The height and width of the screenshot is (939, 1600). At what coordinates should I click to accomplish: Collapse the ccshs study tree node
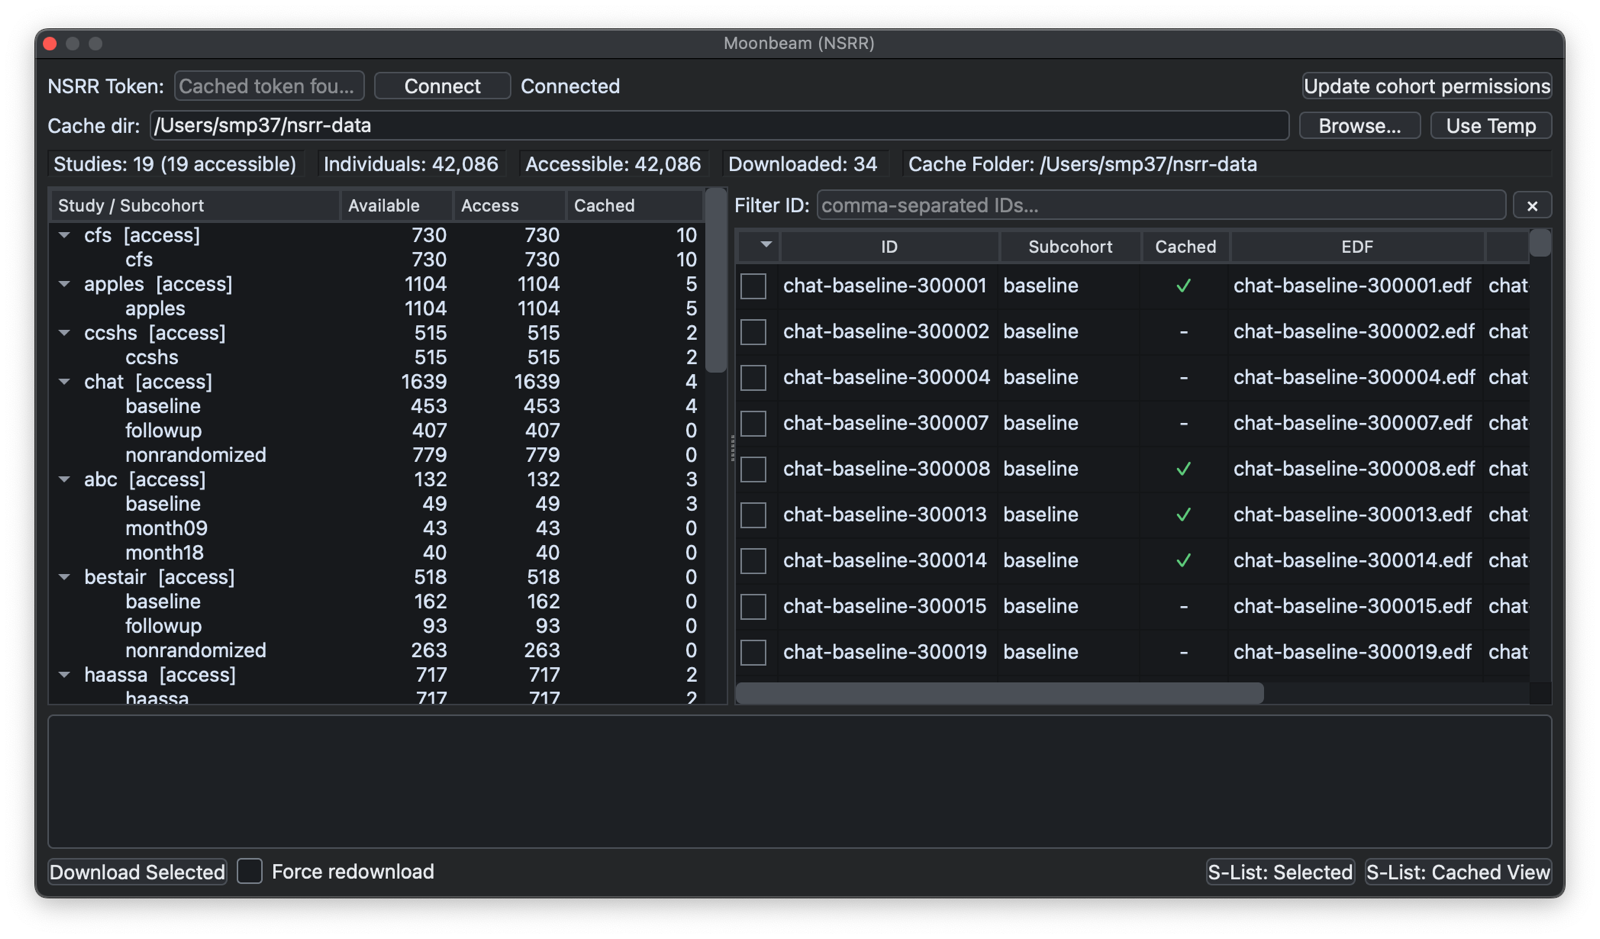click(65, 333)
